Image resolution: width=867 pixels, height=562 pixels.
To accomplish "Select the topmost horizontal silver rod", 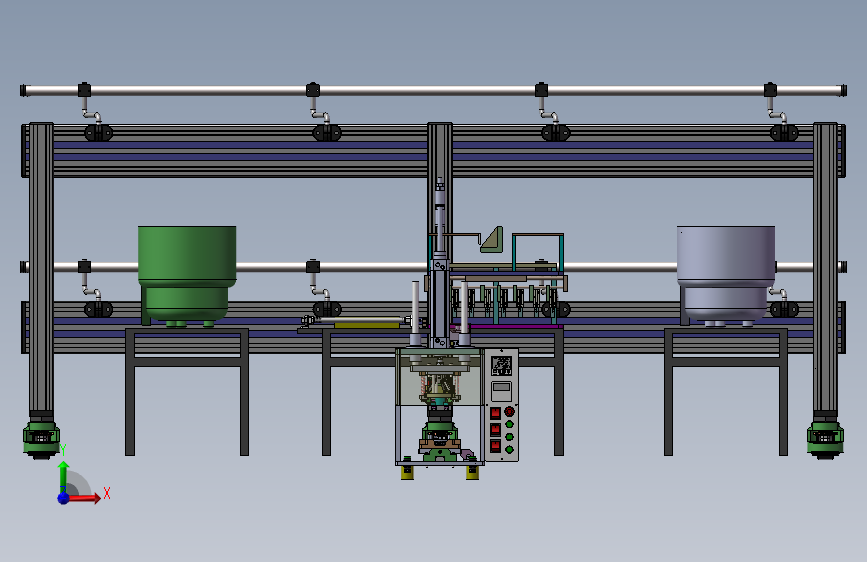I will (x=434, y=90).
